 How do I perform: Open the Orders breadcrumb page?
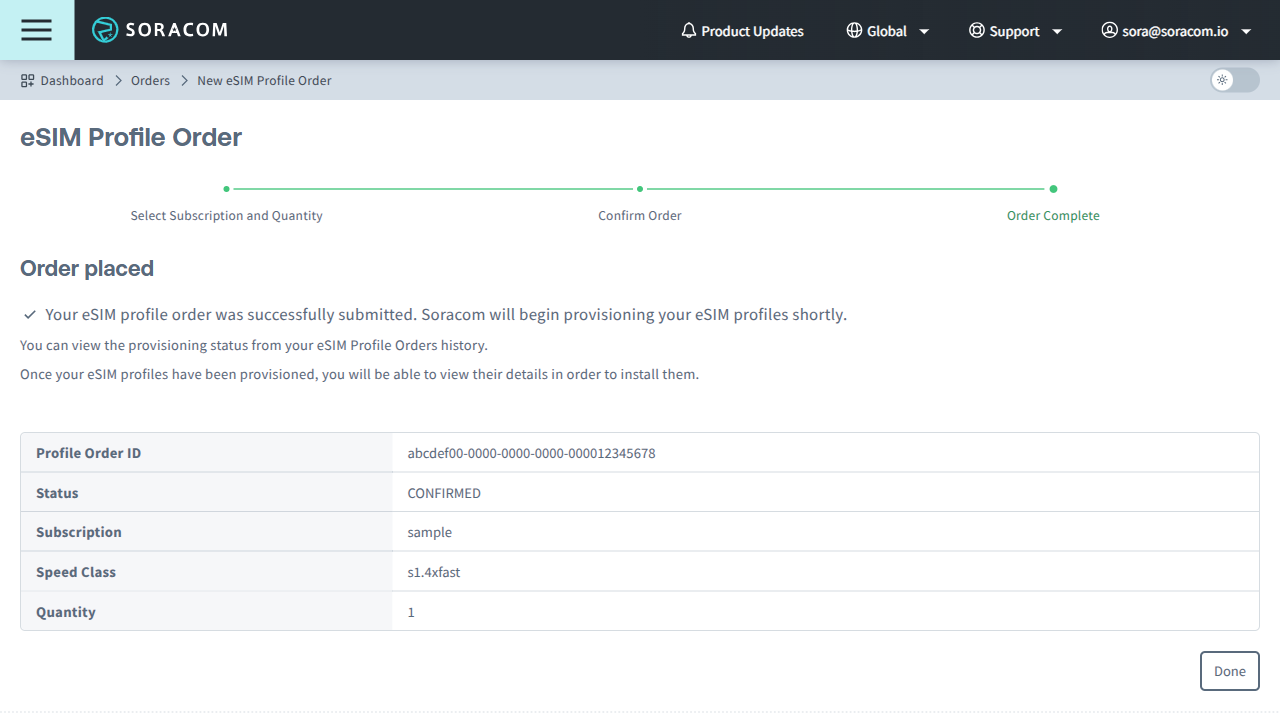(150, 80)
